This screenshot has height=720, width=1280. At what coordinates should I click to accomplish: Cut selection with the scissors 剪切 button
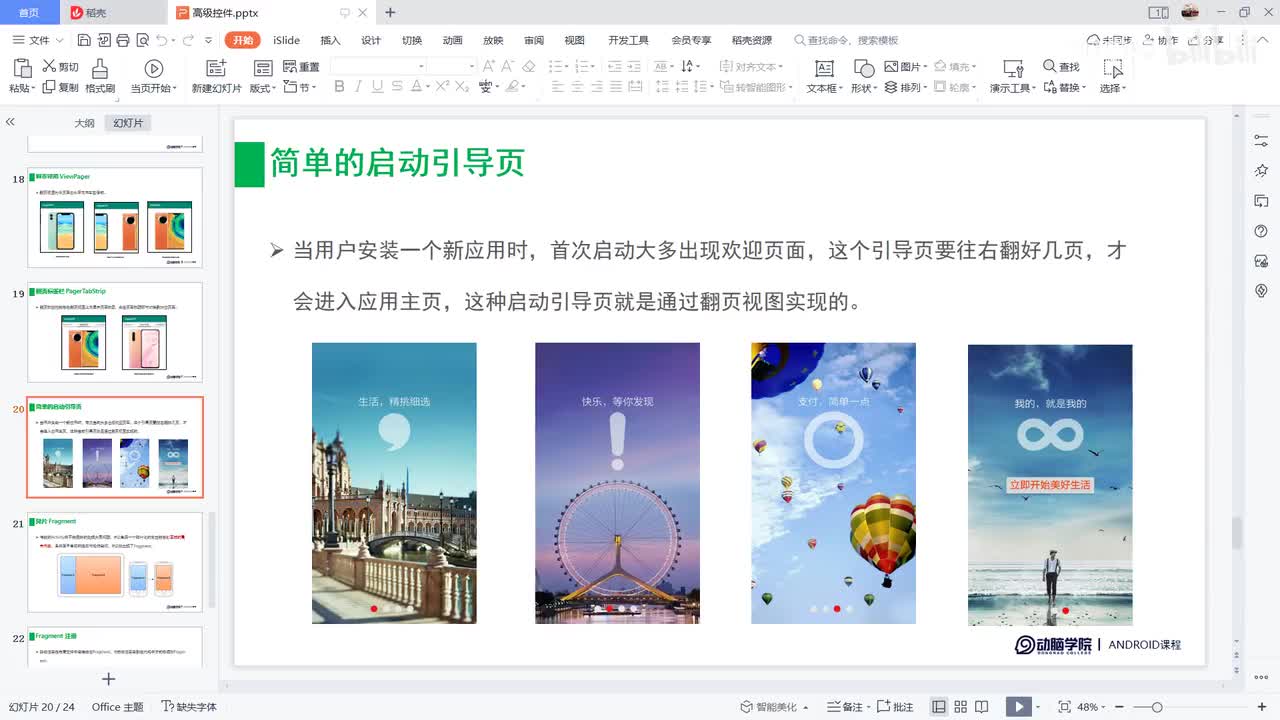[60, 67]
